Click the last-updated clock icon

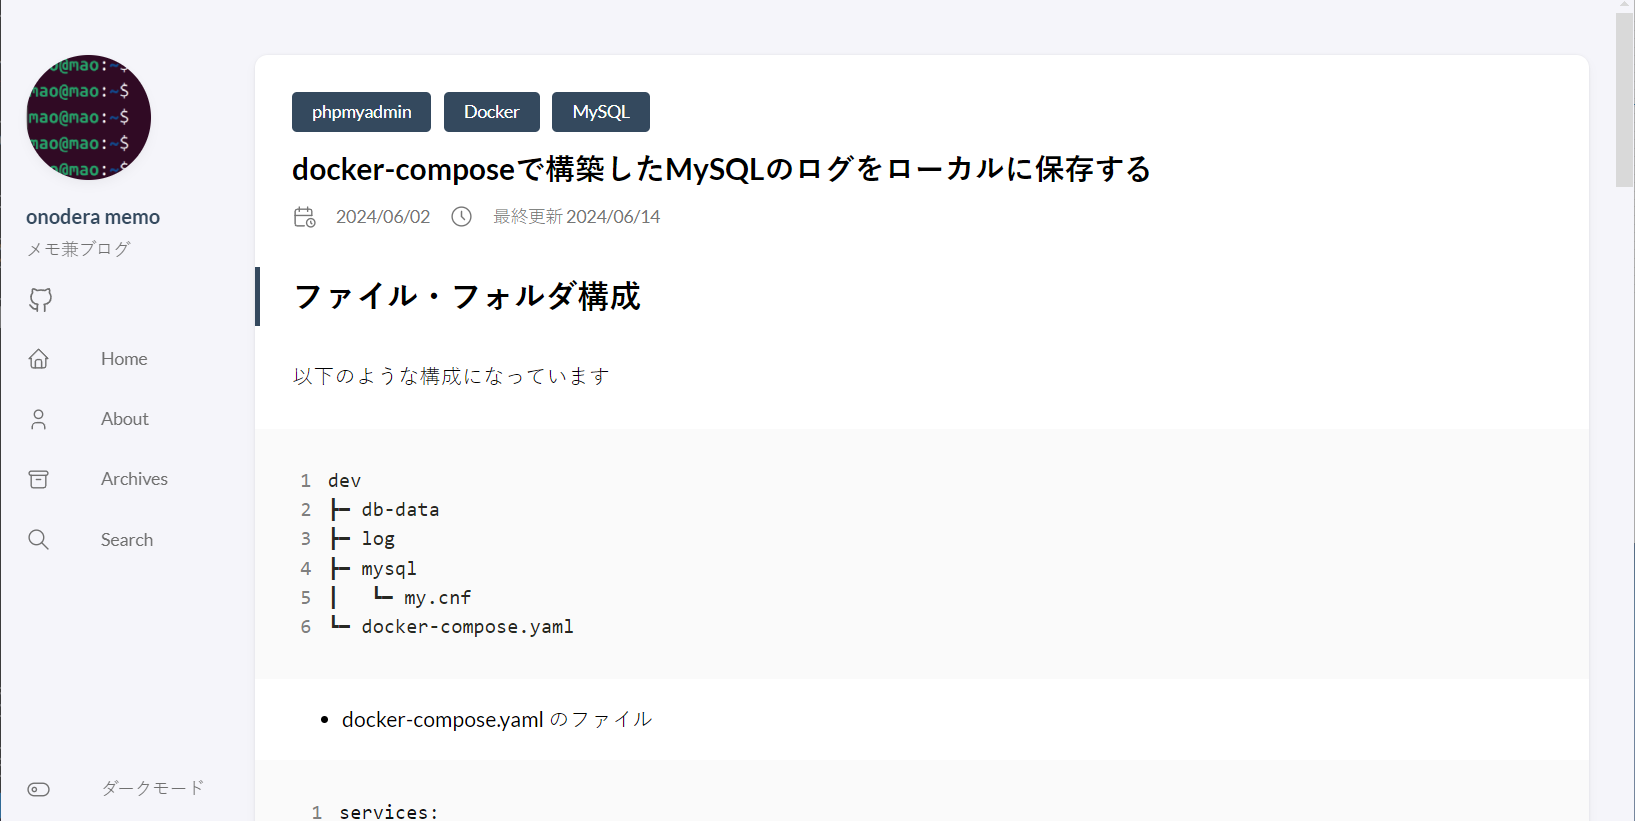point(461,217)
